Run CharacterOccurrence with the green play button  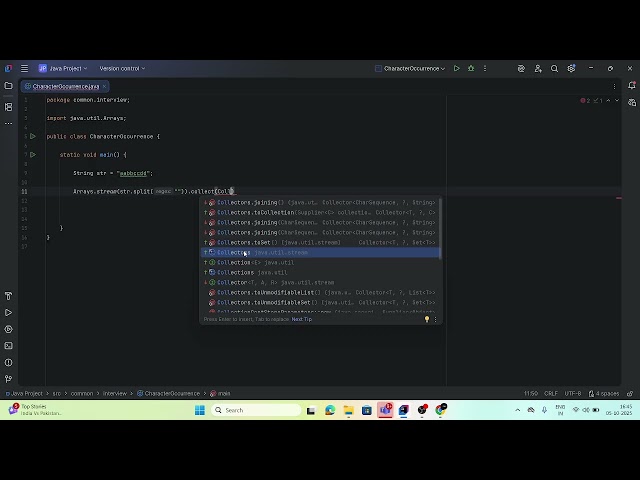[457, 69]
